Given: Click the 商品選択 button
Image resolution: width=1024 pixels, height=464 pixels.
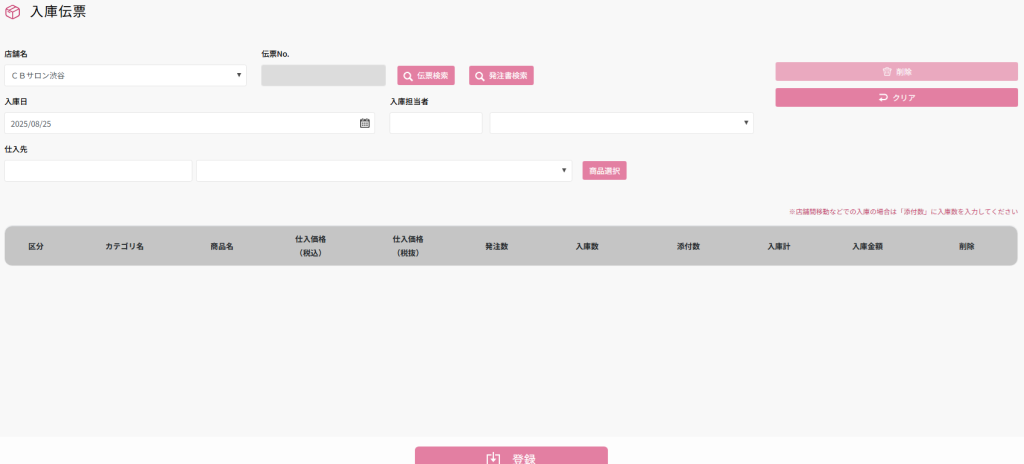Looking at the screenshot, I should [604, 171].
